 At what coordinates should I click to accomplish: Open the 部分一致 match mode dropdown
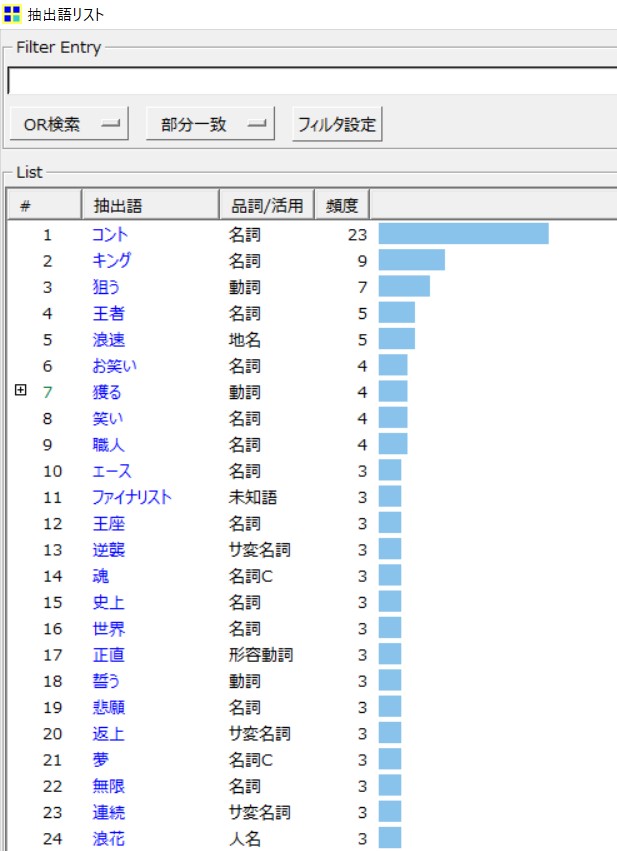pyautogui.click(x=209, y=125)
